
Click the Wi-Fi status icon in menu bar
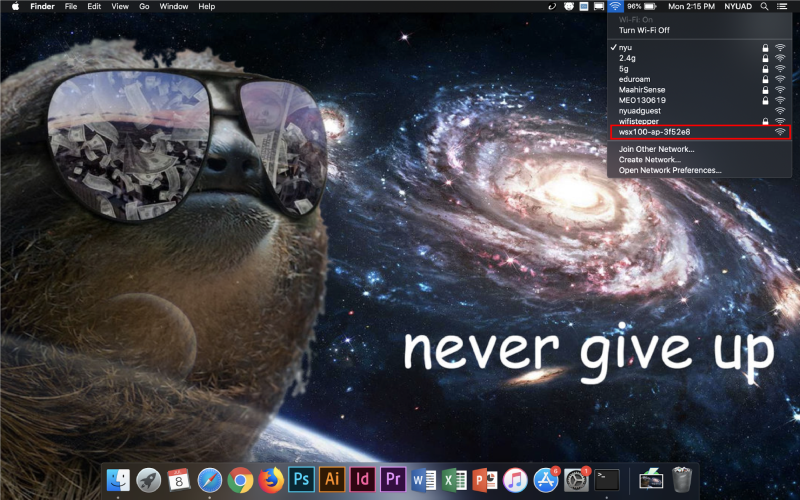pos(615,6)
